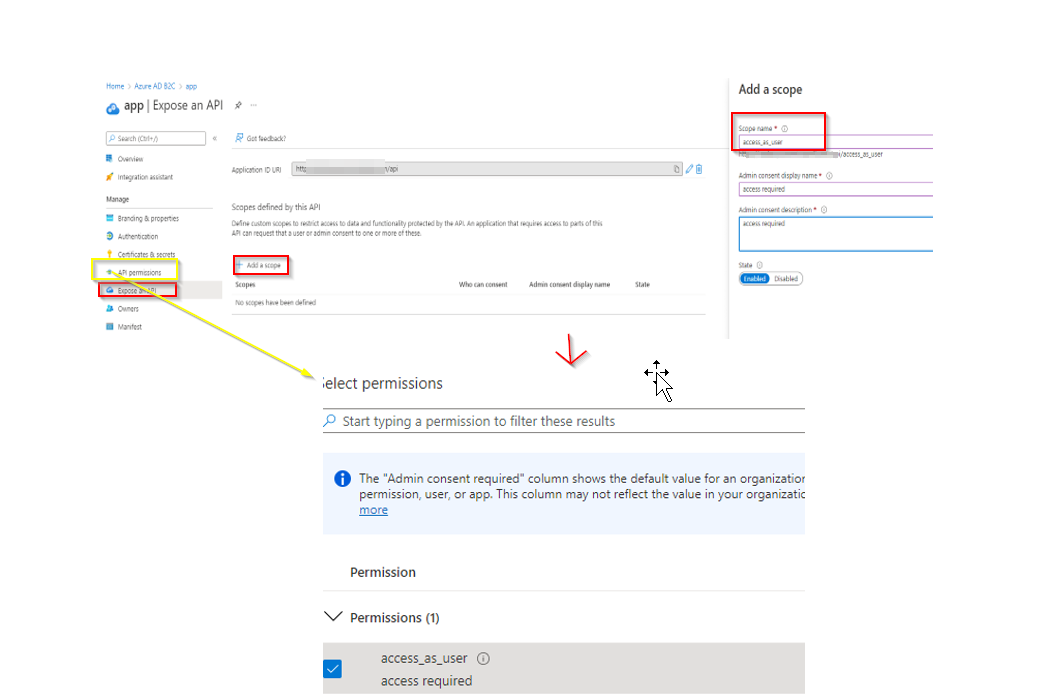Click the State column header in scopes table
Image resolution: width=1050 pixels, height=700 pixels.
click(x=642, y=285)
